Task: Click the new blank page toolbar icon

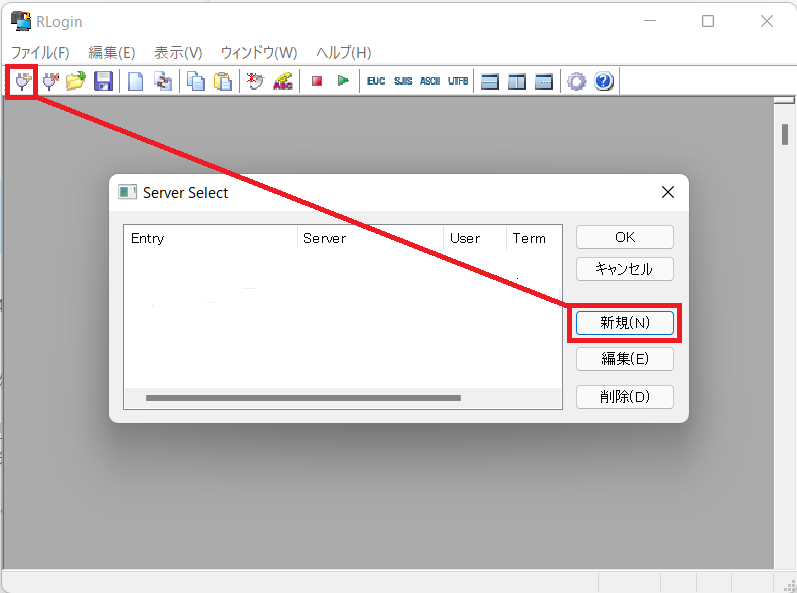Action: coord(135,81)
